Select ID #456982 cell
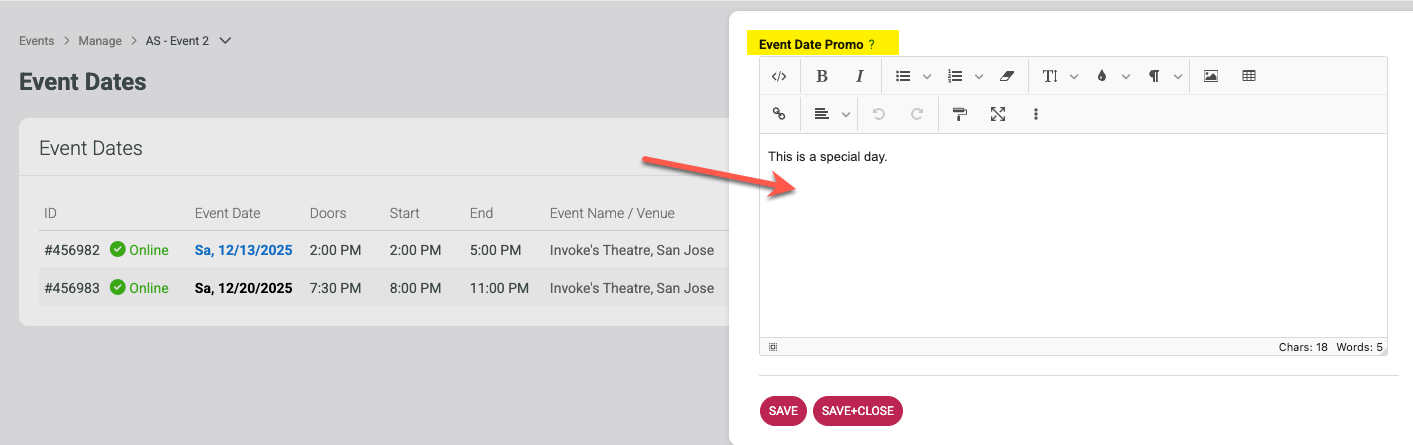This screenshot has height=445, width=1413. (x=72, y=250)
